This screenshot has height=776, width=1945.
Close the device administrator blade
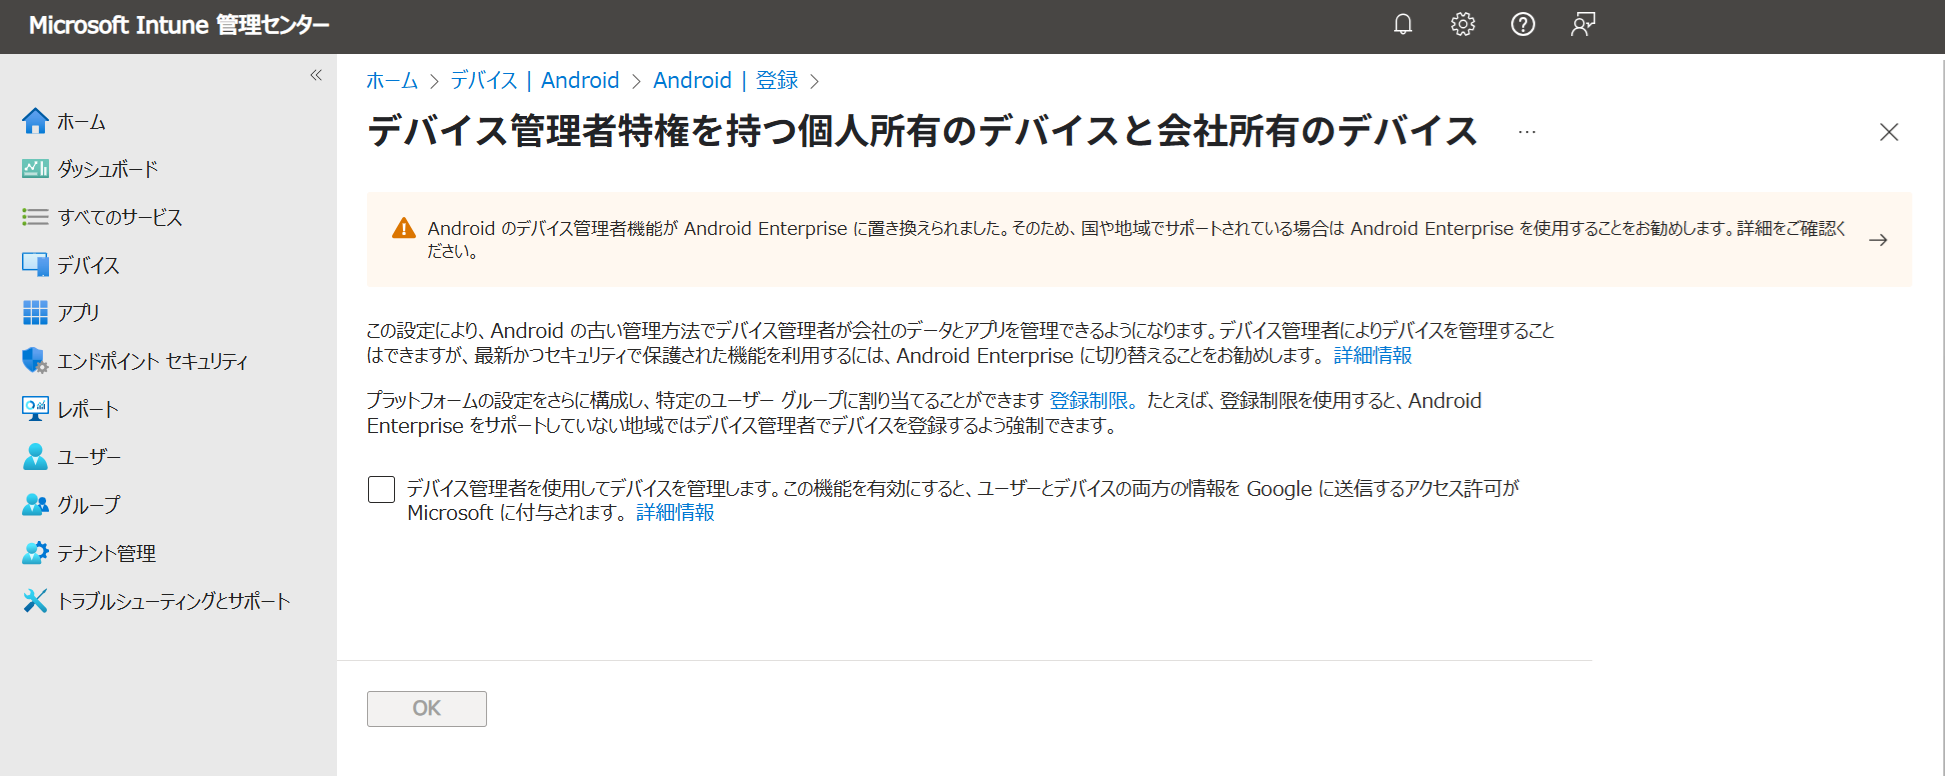click(x=1889, y=132)
